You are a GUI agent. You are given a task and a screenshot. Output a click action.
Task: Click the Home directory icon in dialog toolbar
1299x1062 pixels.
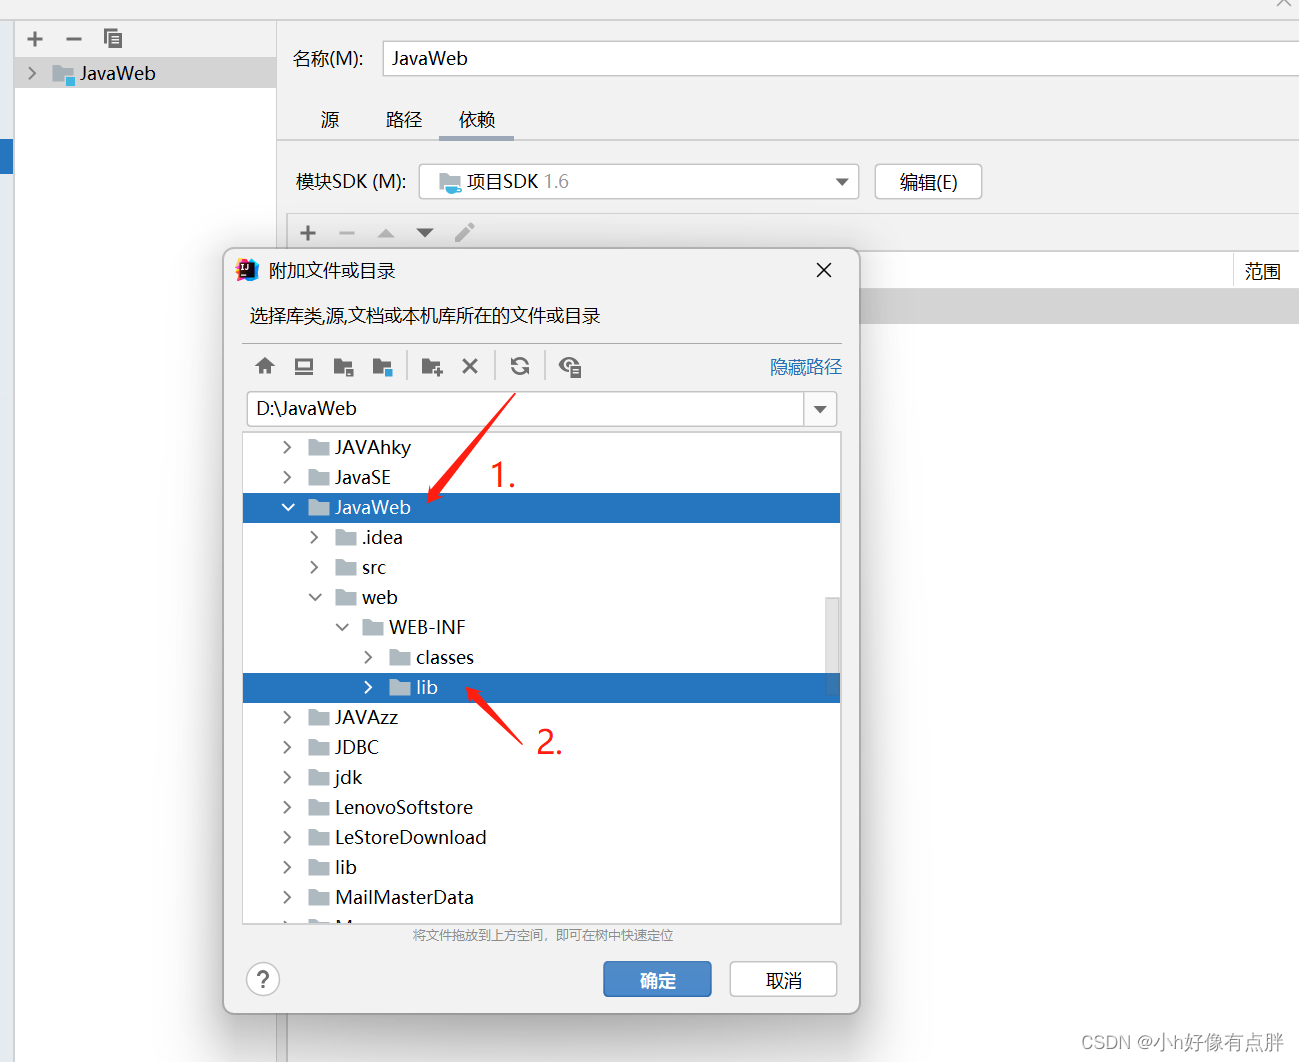point(265,366)
